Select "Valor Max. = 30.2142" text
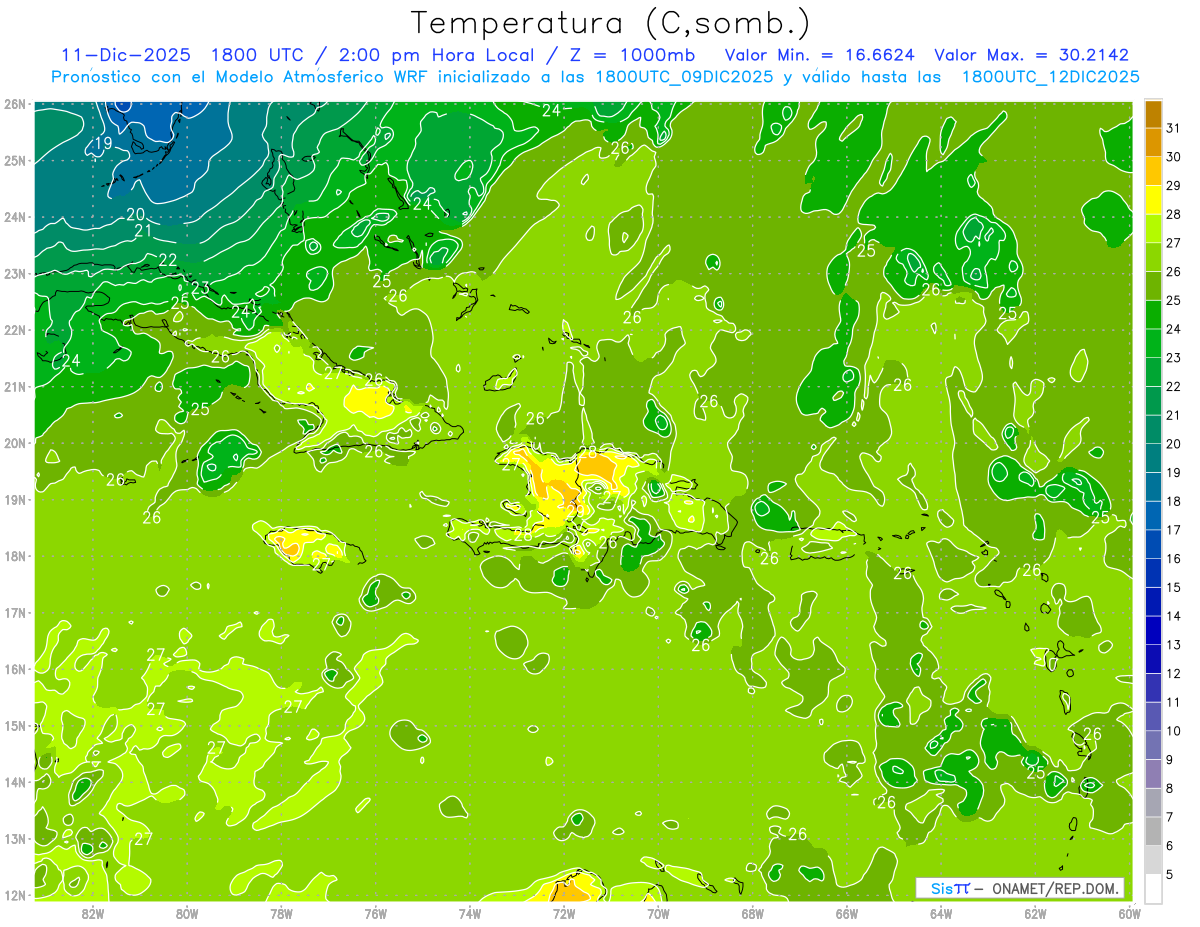The height and width of the screenshot is (927, 1200). 1031,55
